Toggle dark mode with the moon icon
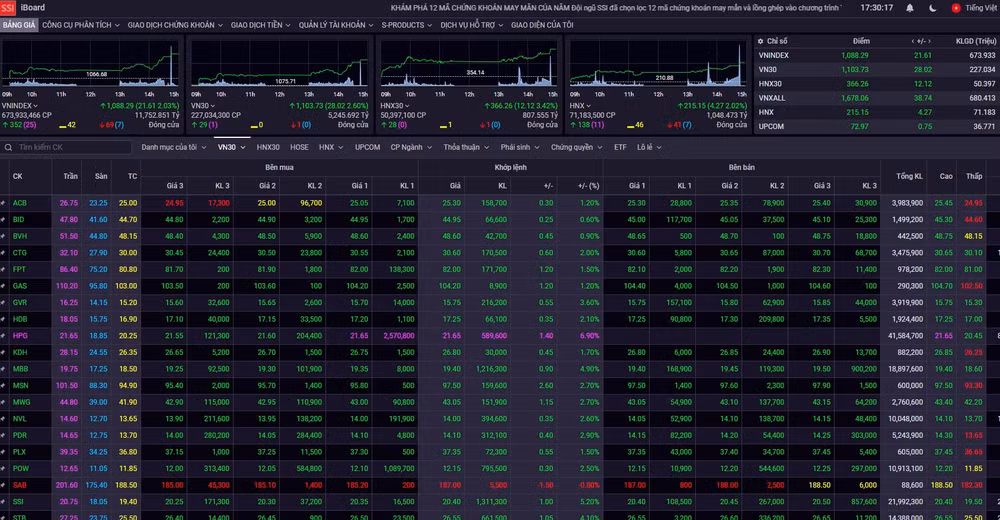 933,8
